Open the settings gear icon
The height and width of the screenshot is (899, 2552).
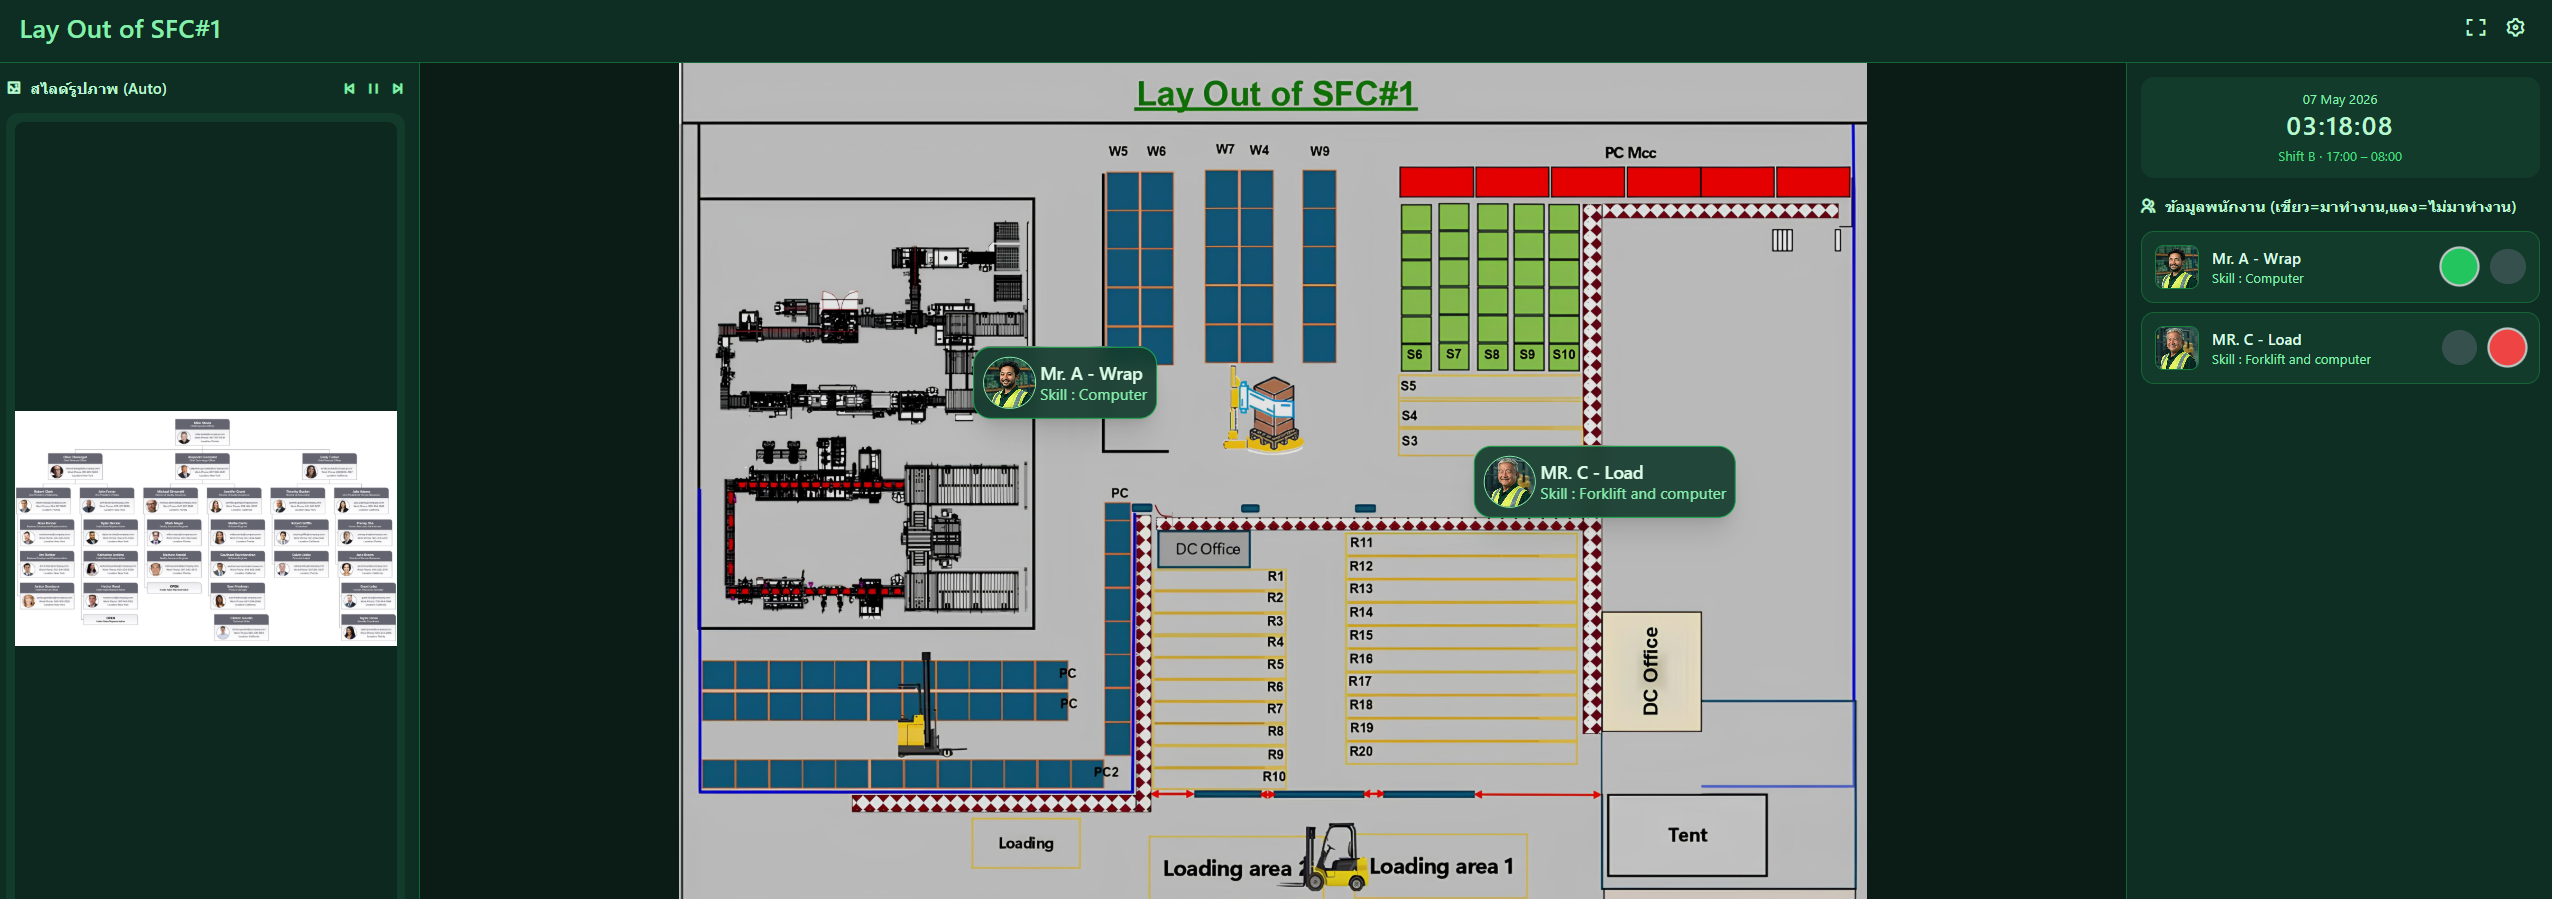pyautogui.click(x=2515, y=28)
